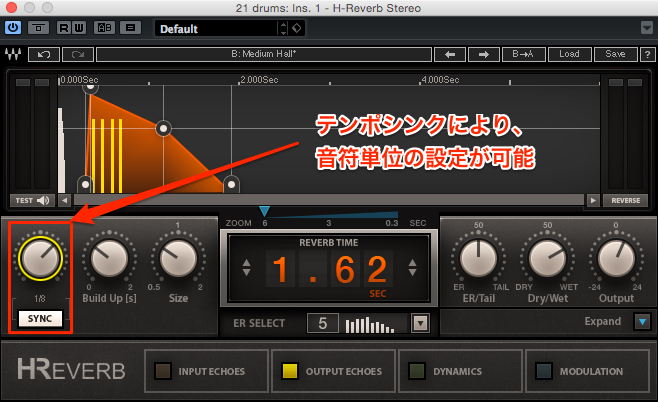
Task: Click the Redo arrow button
Action: [78, 55]
